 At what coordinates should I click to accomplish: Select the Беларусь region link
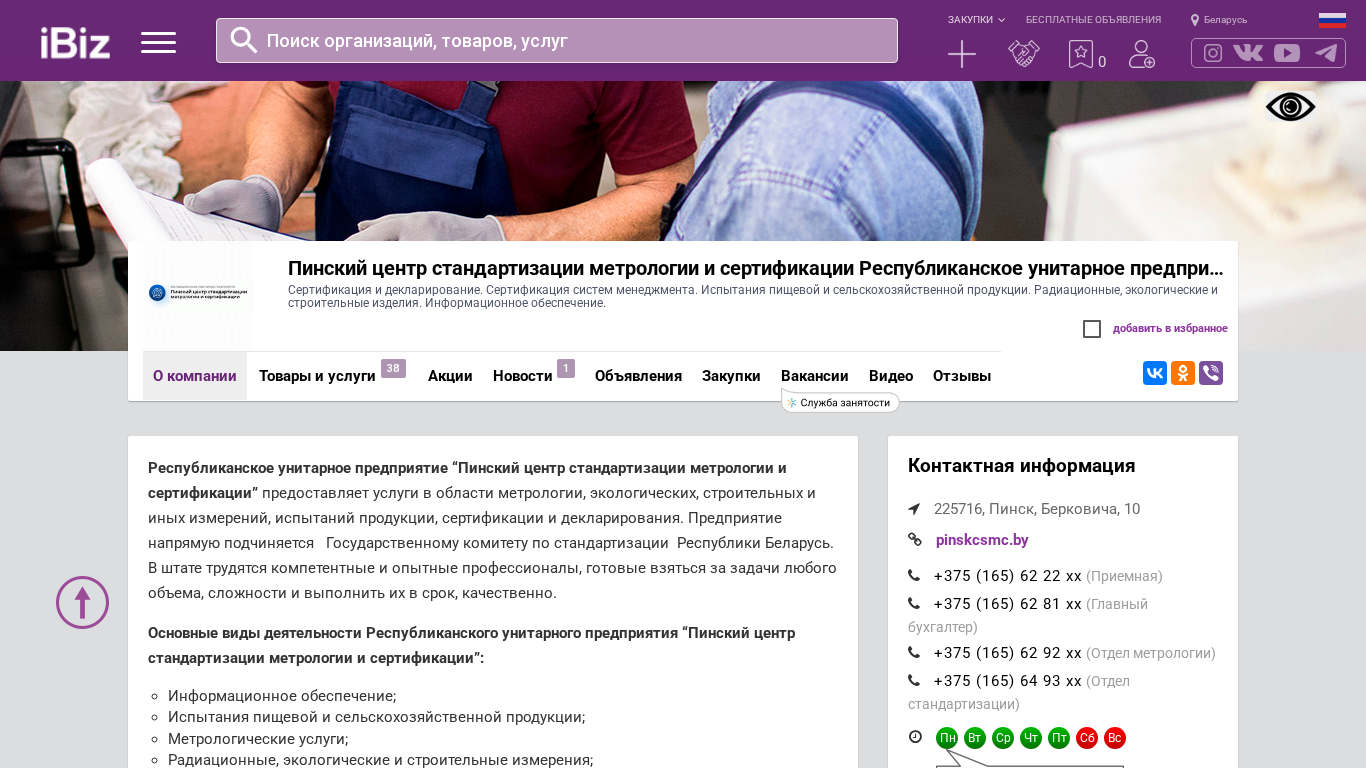pyautogui.click(x=1225, y=20)
